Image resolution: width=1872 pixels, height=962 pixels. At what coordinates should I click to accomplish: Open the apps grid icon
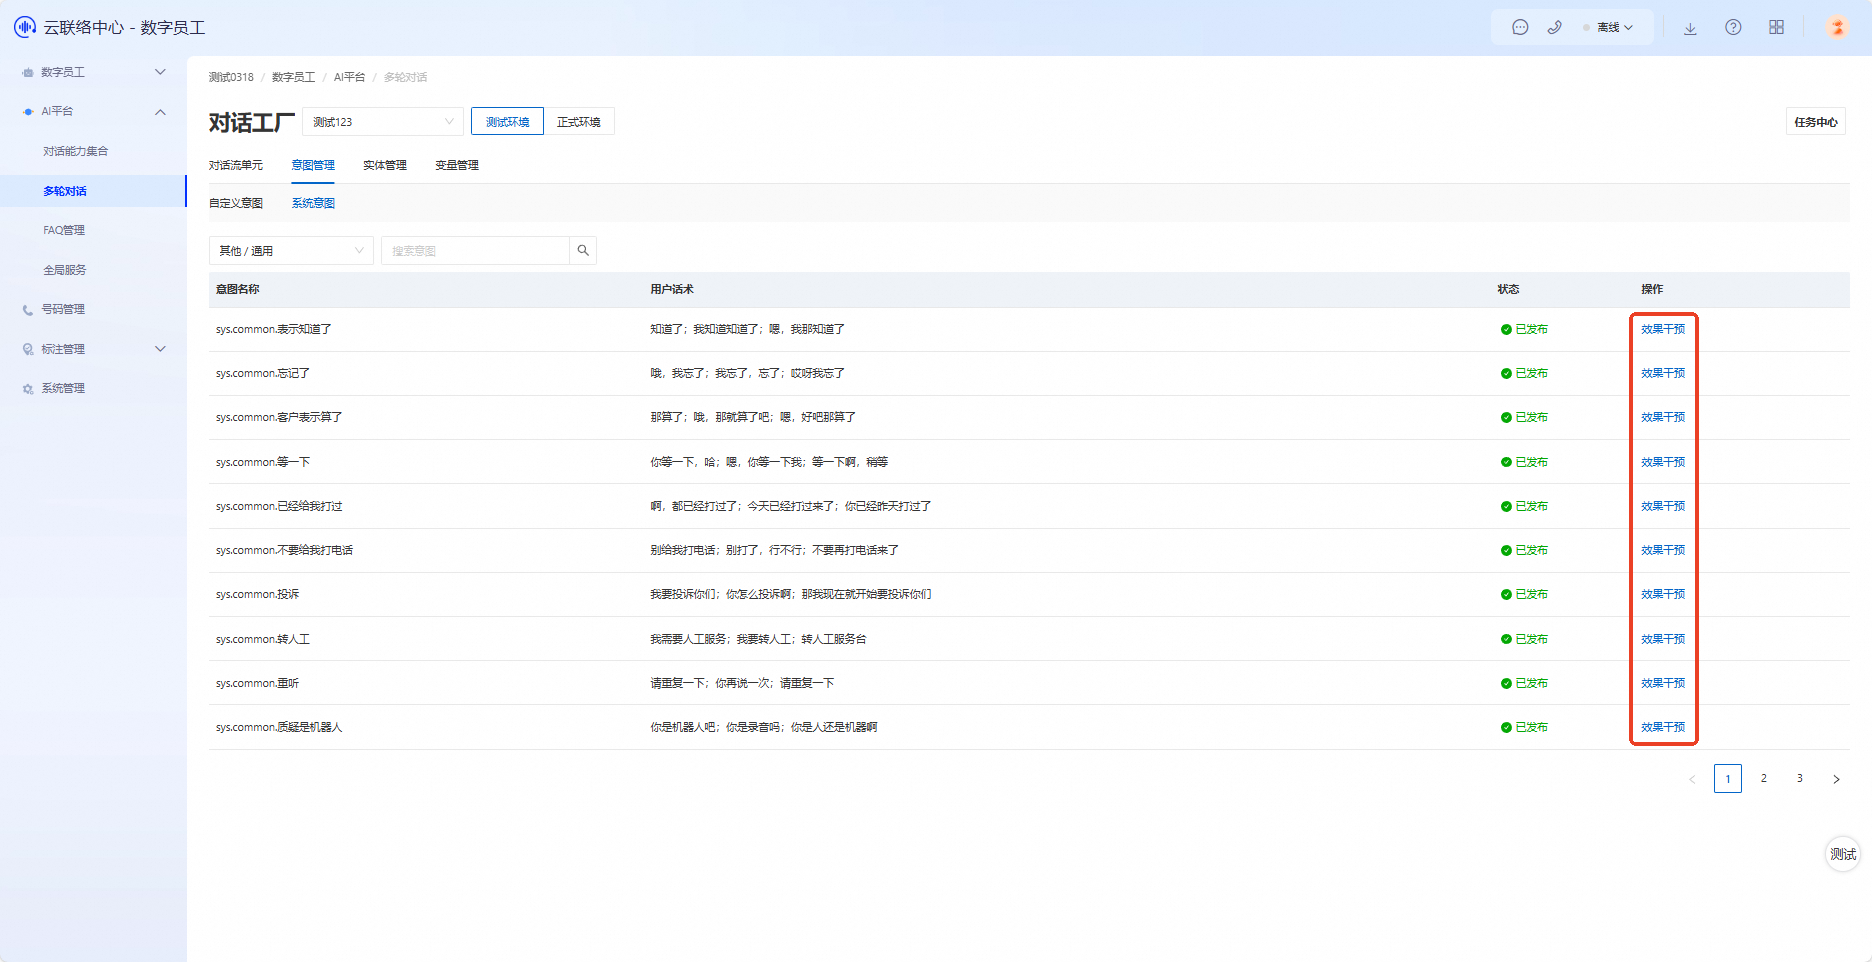click(x=1776, y=28)
